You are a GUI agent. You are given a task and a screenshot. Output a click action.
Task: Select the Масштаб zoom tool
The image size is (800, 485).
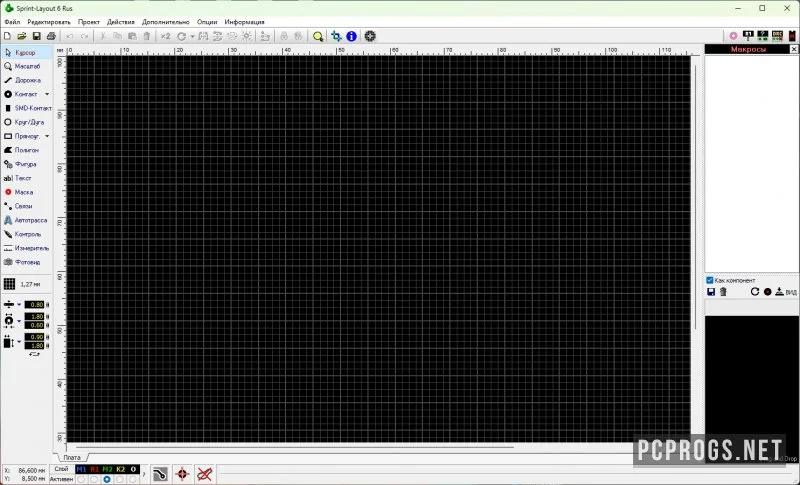point(26,66)
